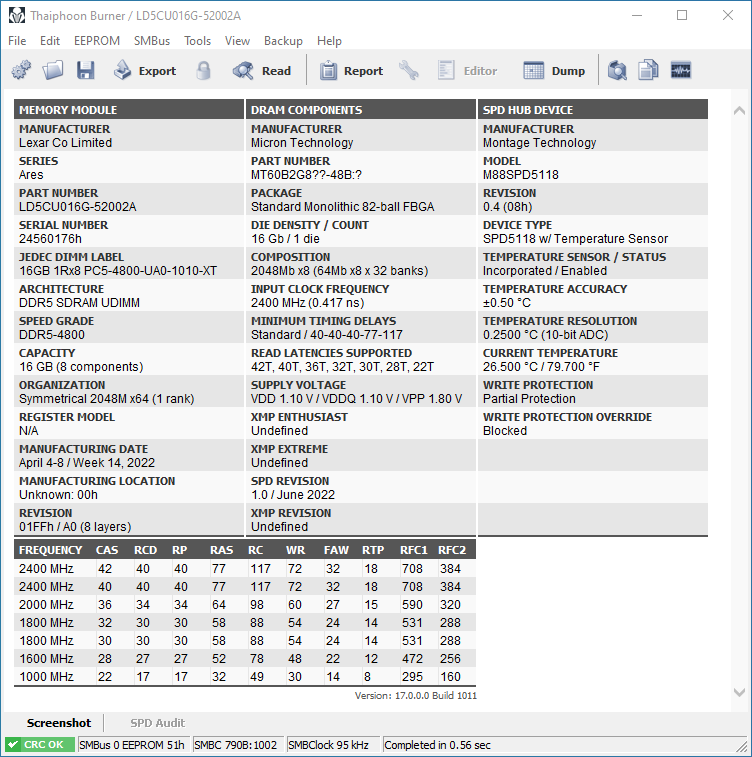Click the DRAM COMPONENTS section header
The width and height of the screenshot is (752, 757).
(x=361, y=110)
